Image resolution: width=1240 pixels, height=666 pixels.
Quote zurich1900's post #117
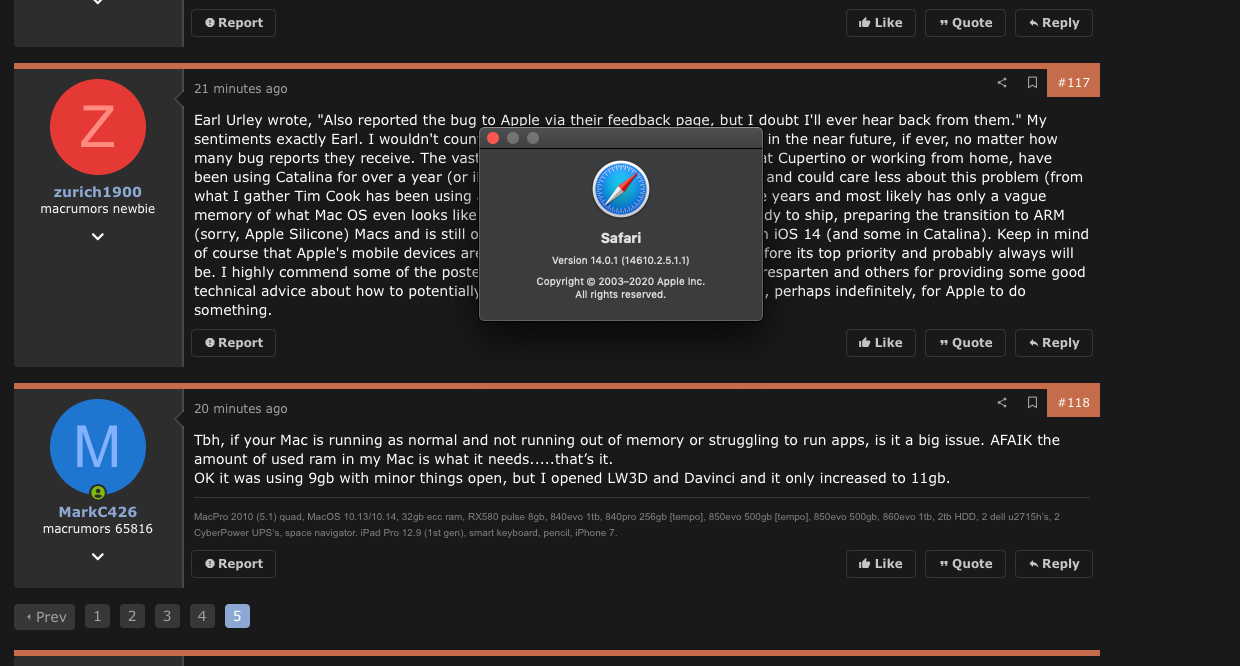[965, 343]
